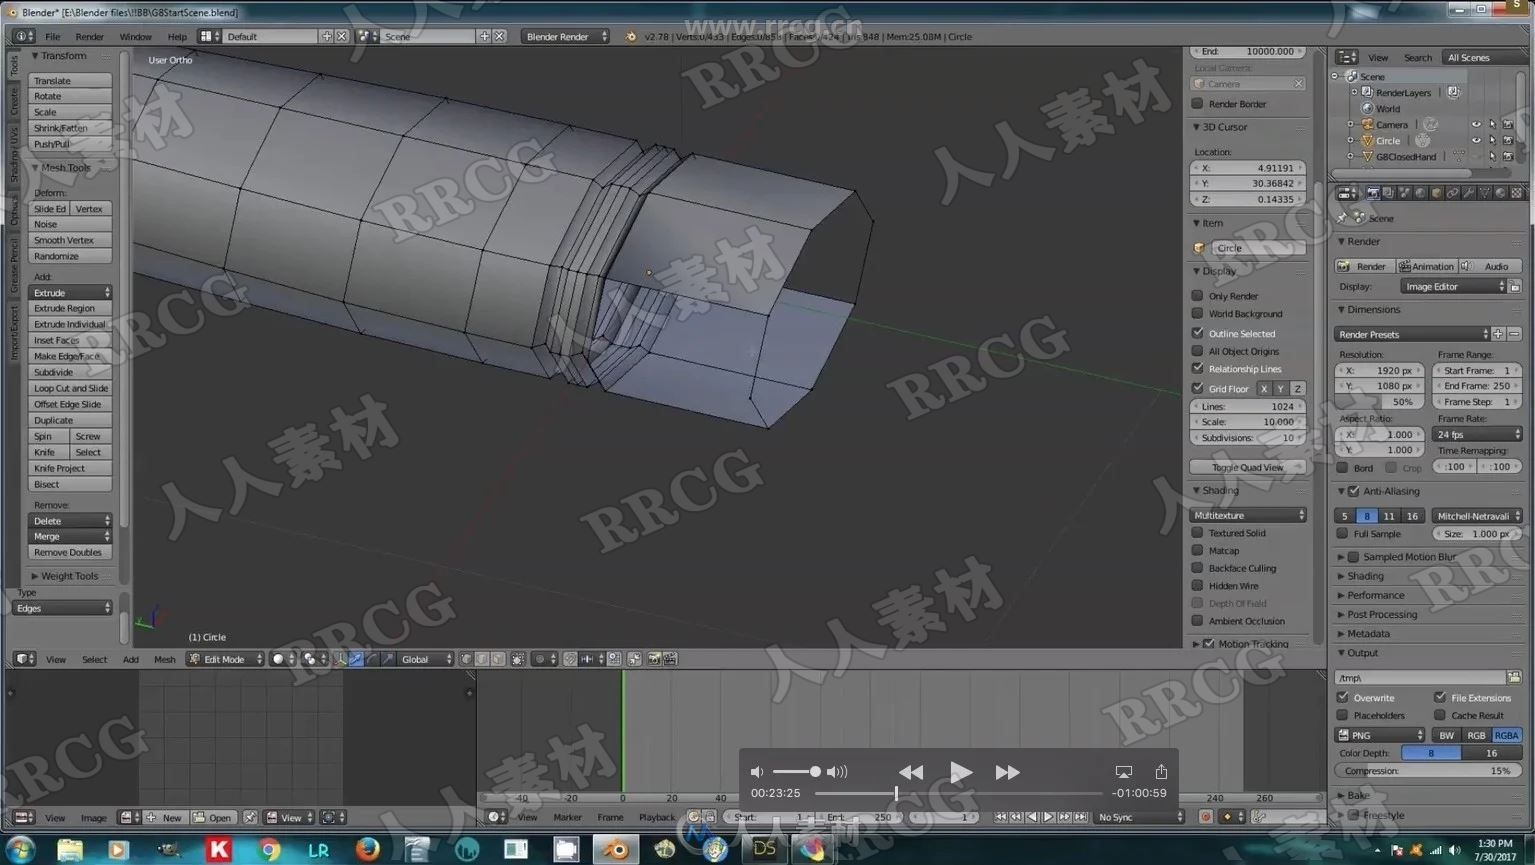
Task: Expand the Camera node in outliner
Action: (1351, 124)
